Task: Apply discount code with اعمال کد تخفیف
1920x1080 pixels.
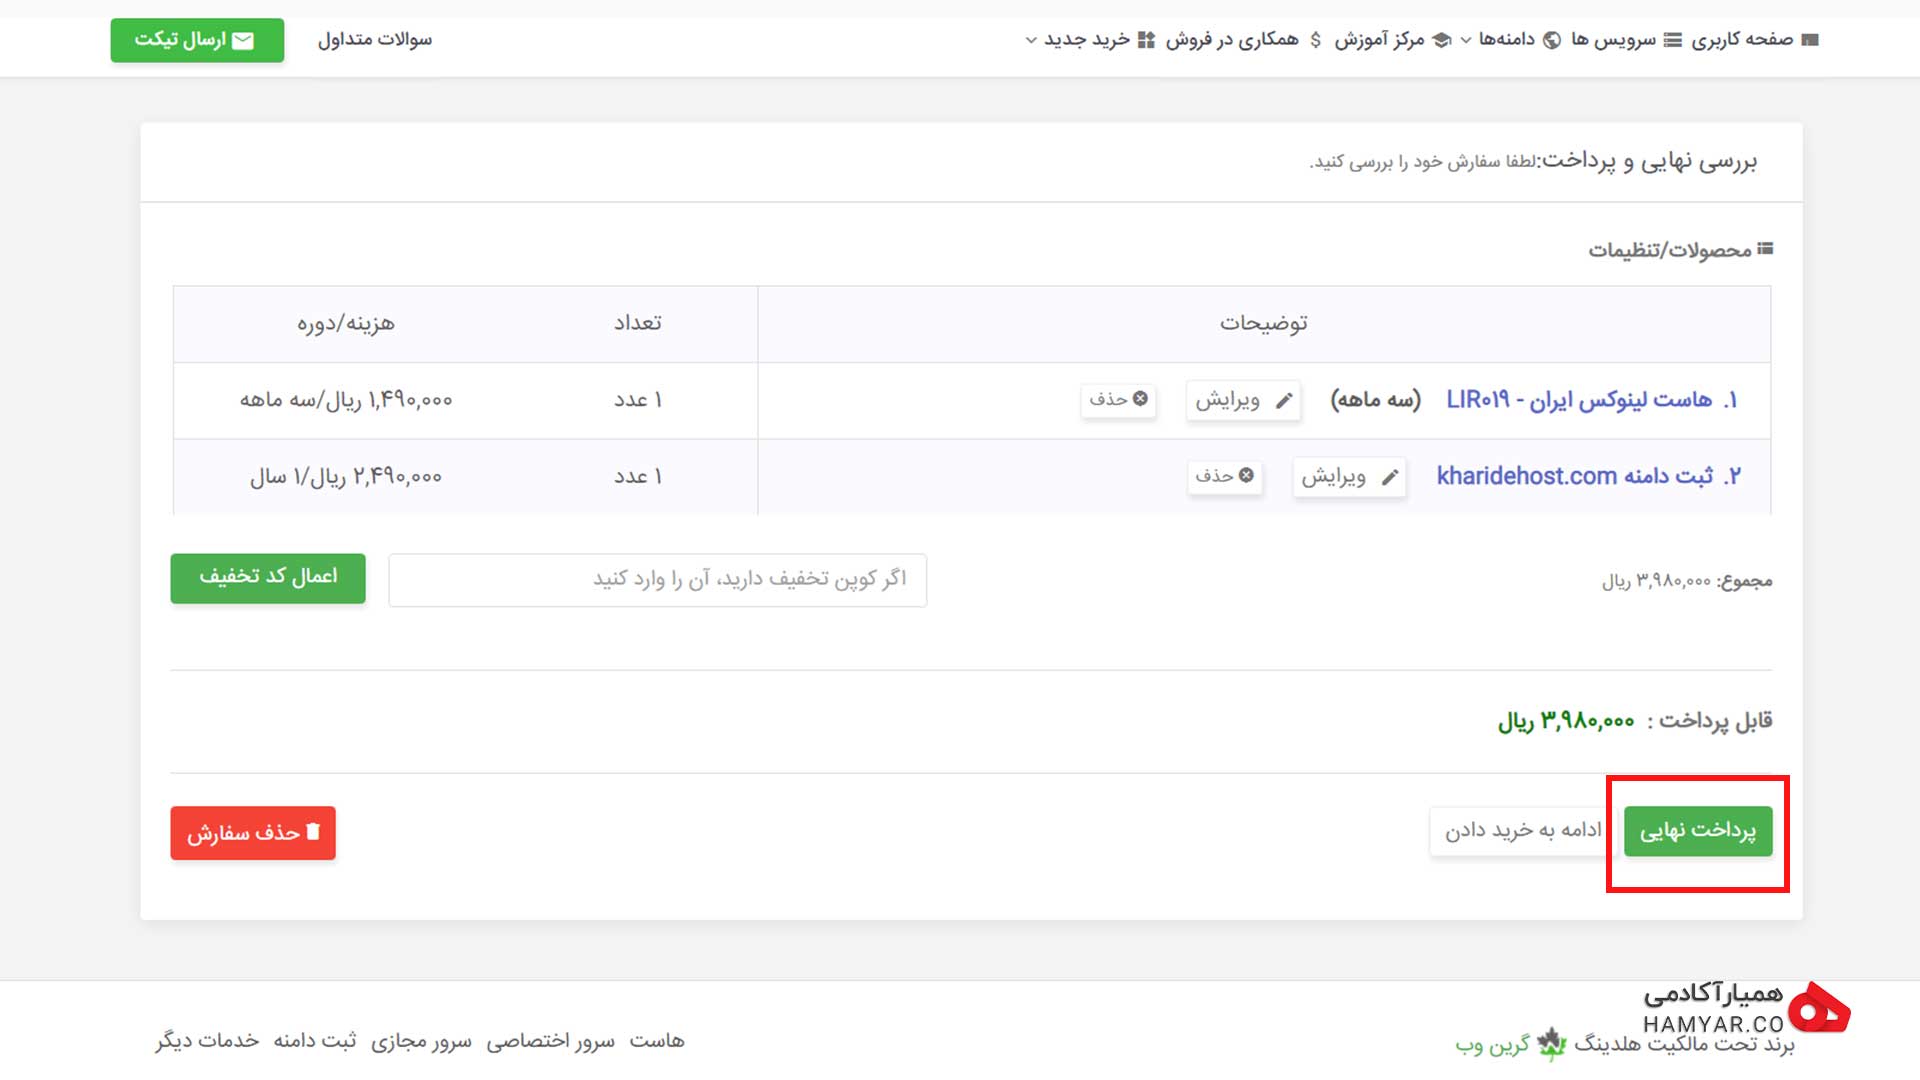Action: (x=268, y=578)
